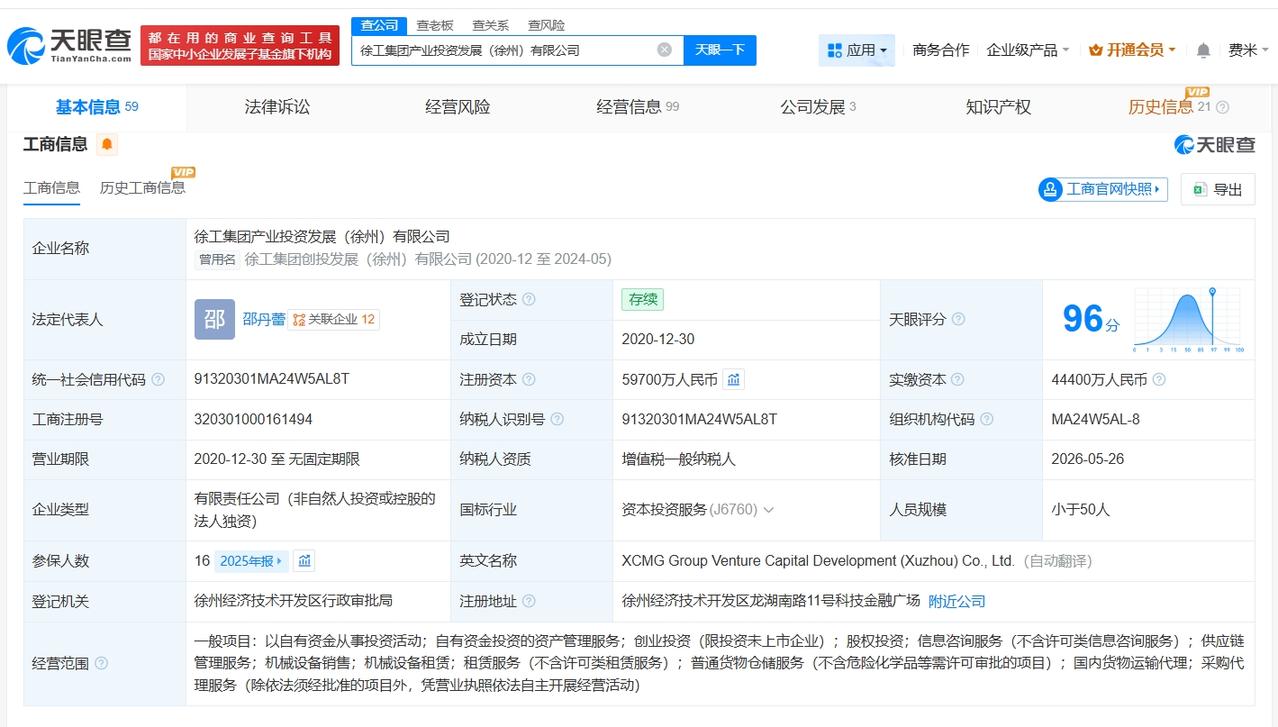The image size is (1278, 727).
Task: Click the establishment date 2020-12-30
Action: tap(658, 339)
